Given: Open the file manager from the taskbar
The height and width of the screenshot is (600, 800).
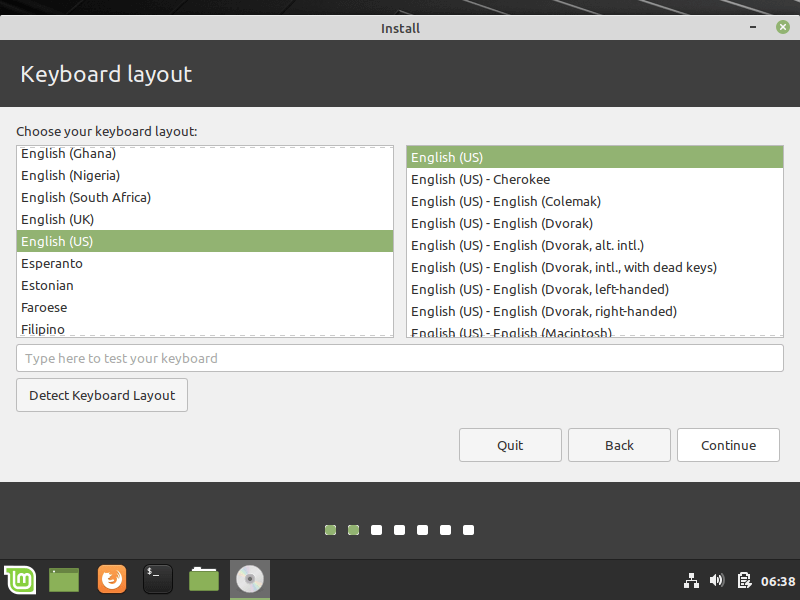Looking at the screenshot, I should (203, 579).
